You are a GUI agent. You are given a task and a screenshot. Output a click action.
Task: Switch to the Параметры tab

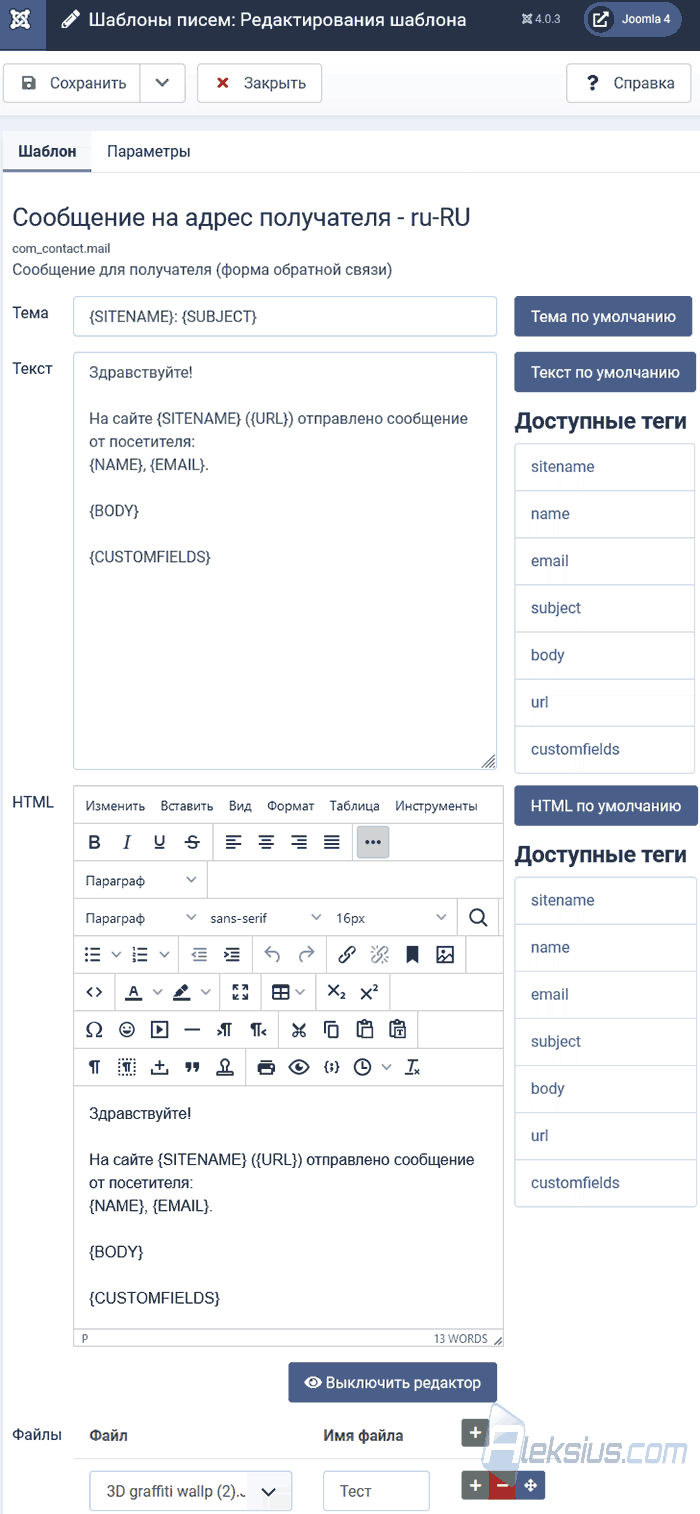coord(149,152)
